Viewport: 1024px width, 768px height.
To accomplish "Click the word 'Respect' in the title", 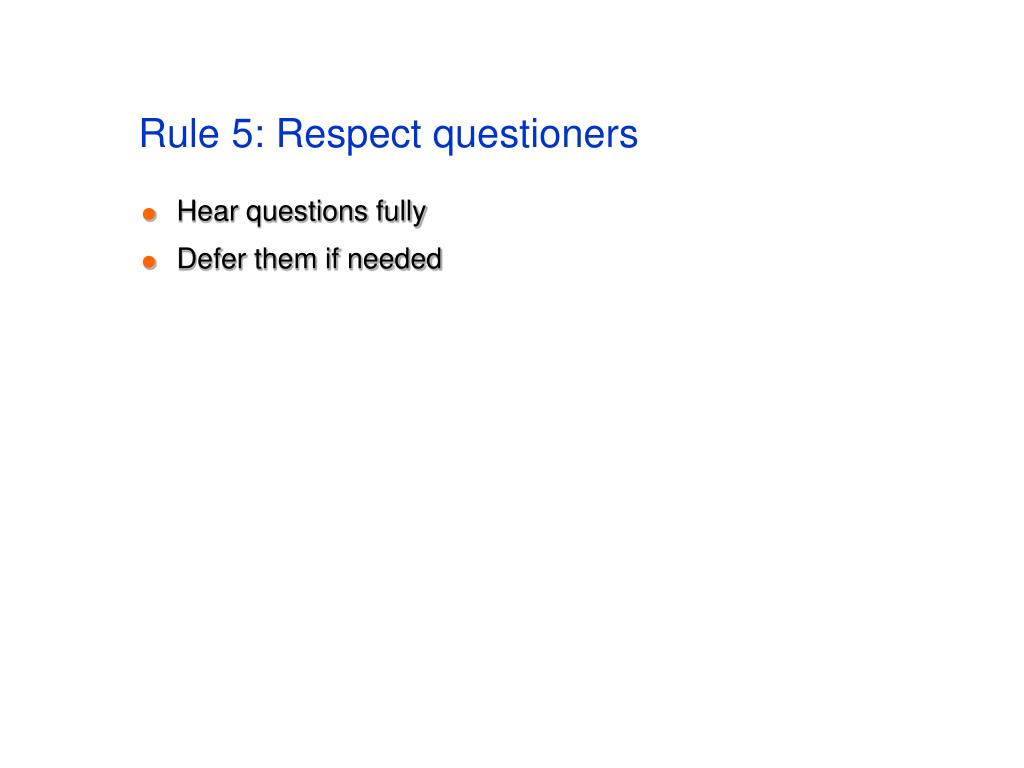I will pyautogui.click(x=349, y=135).
